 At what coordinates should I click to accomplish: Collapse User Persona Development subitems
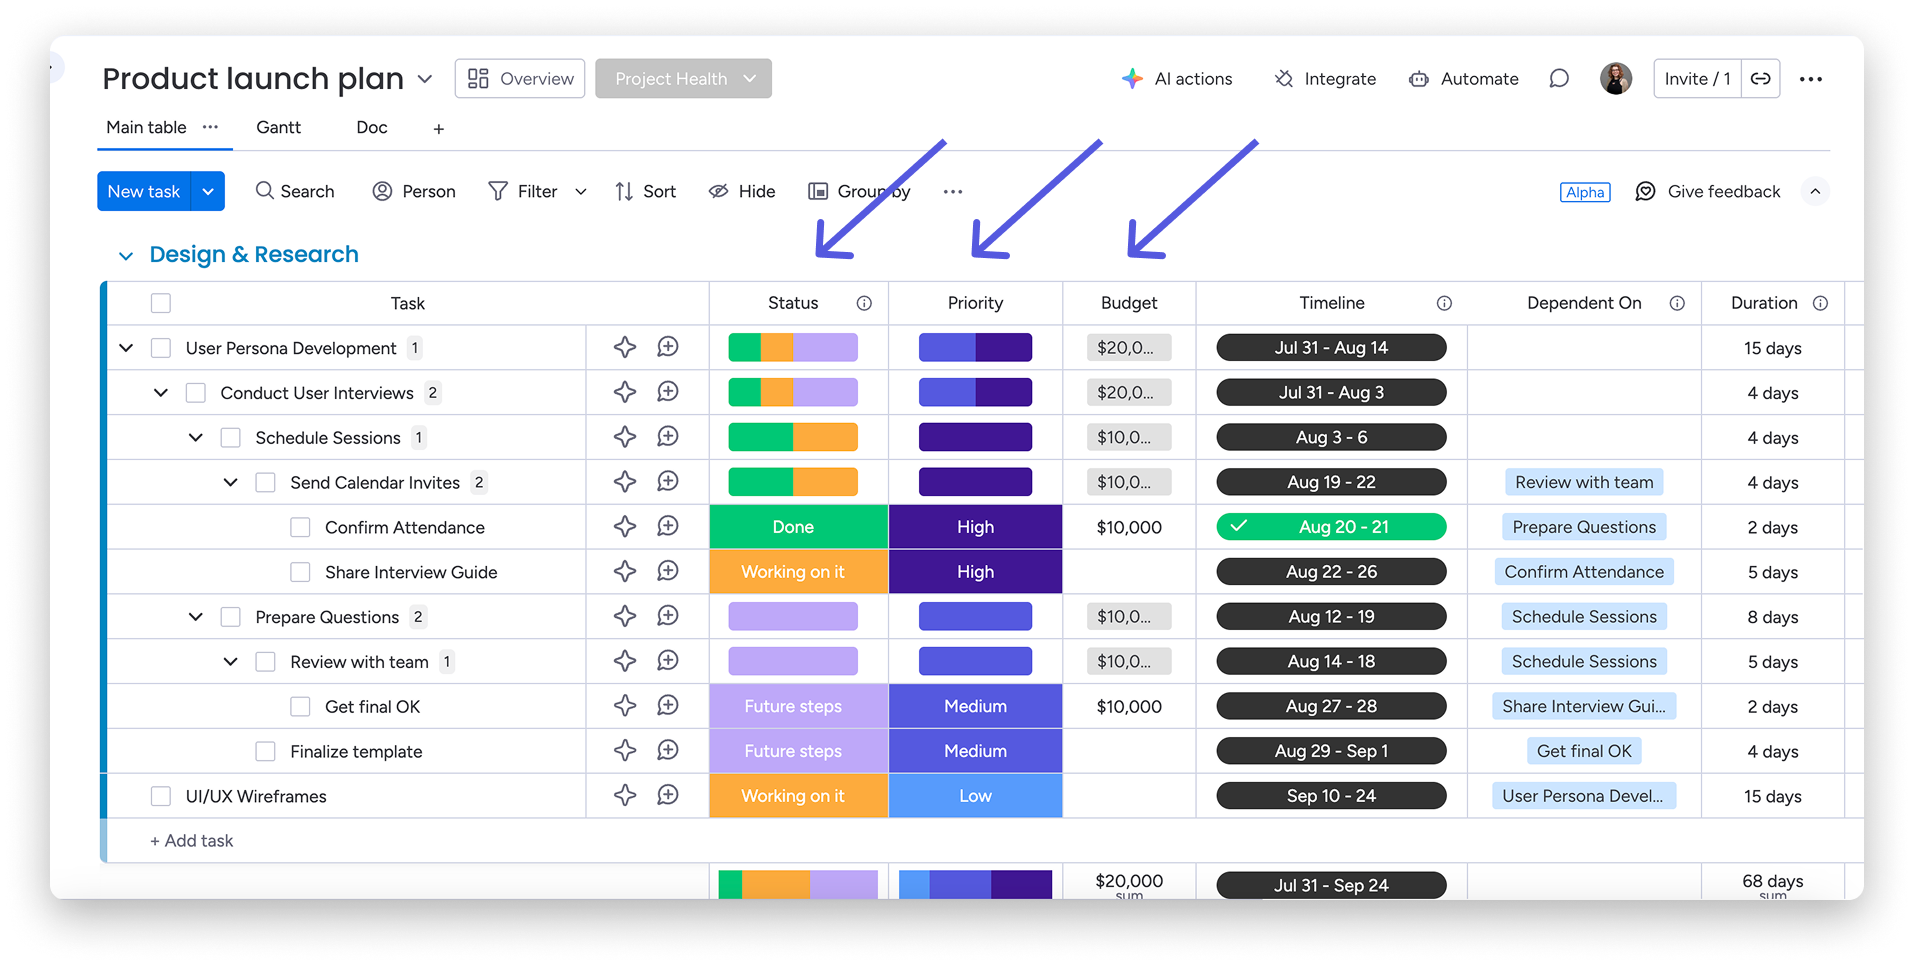click(x=126, y=348)
